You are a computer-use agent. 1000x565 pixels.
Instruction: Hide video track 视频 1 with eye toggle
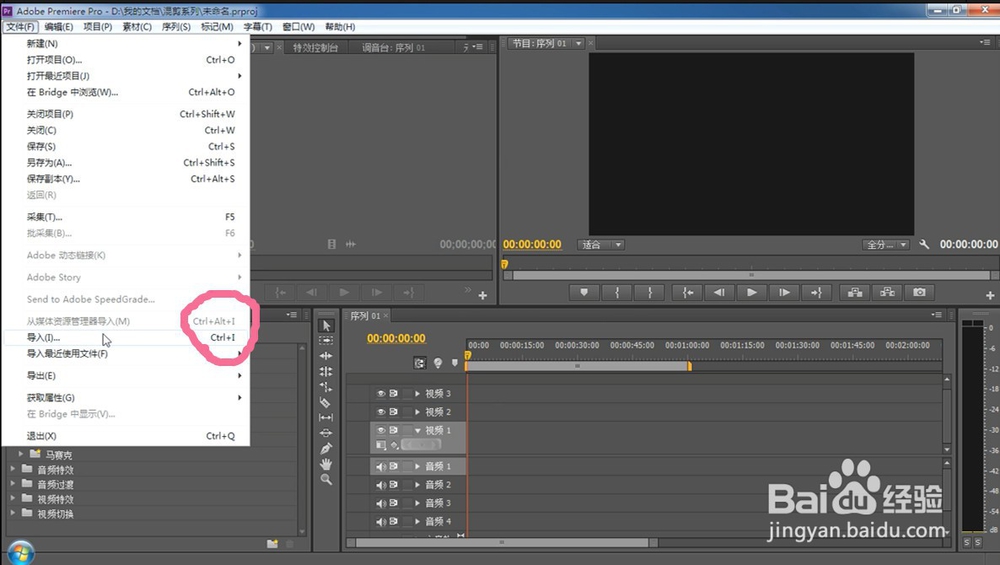tap(381, 430)
